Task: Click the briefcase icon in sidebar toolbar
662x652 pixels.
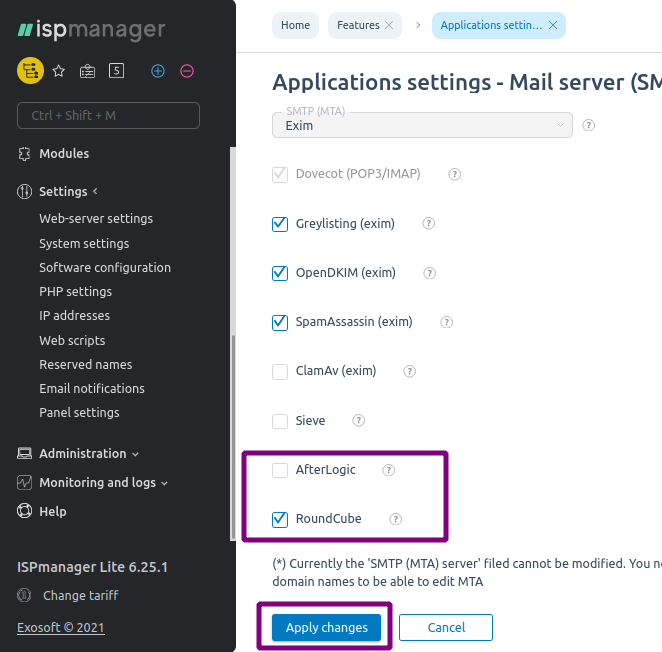Action: (87, 71)
